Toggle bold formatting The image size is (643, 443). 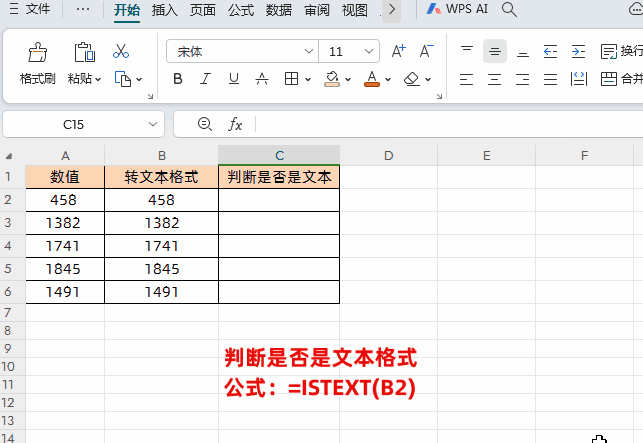click(178, 79)
